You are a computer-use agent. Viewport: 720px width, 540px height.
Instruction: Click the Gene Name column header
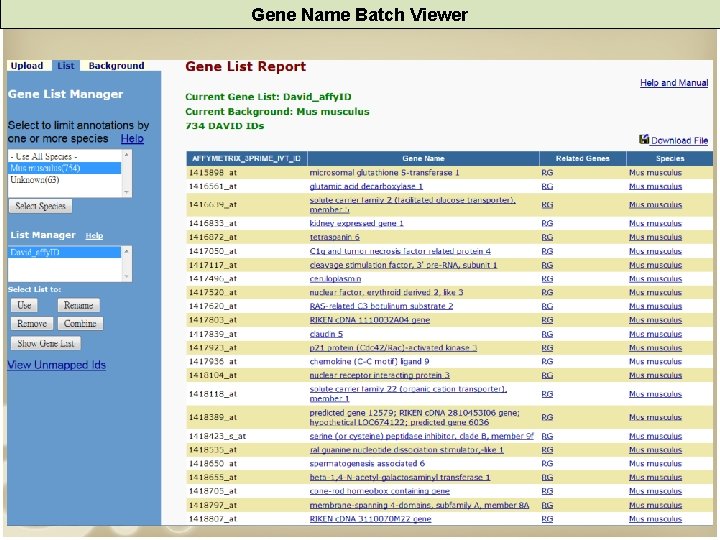click(x=423, y=158)
